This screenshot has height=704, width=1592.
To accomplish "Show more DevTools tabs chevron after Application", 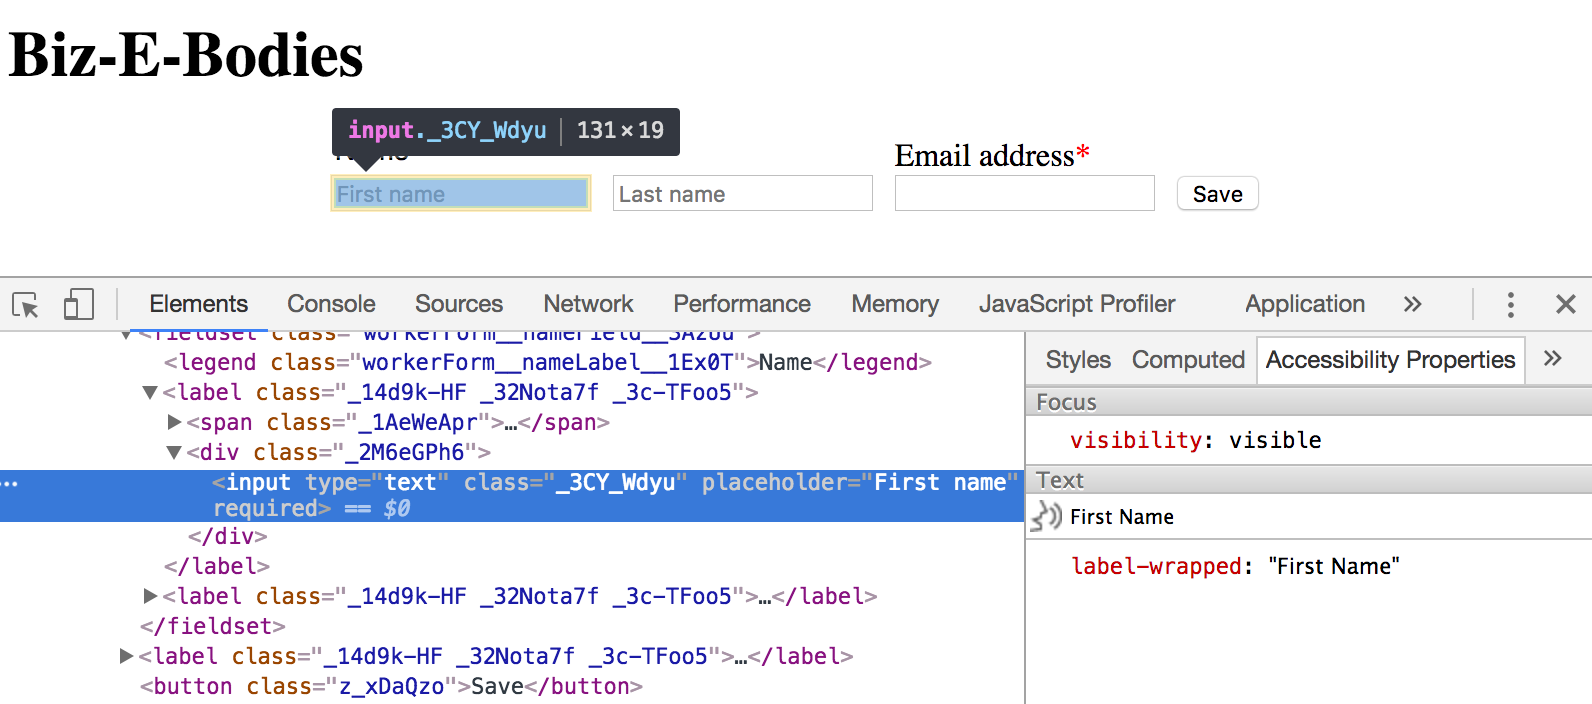I will click(1412, 304).
